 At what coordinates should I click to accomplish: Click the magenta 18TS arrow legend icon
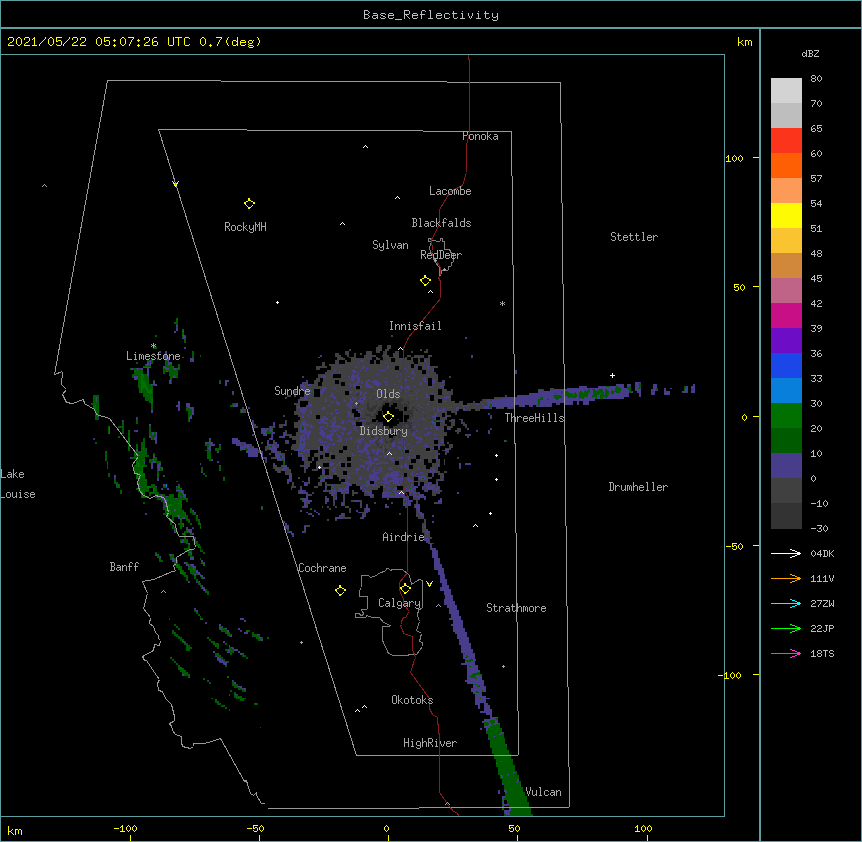point(786,653)
